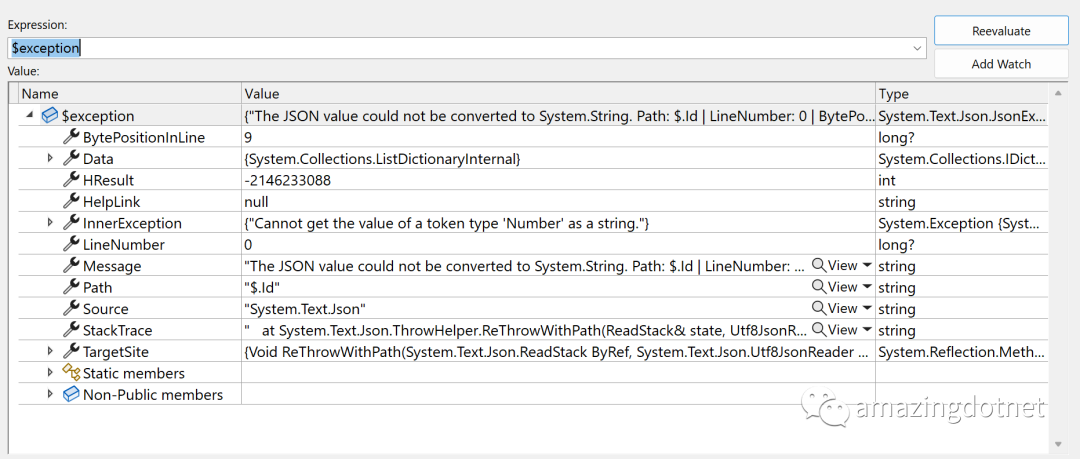Open the Source row visualizer magnifier

tap(819, 309)
